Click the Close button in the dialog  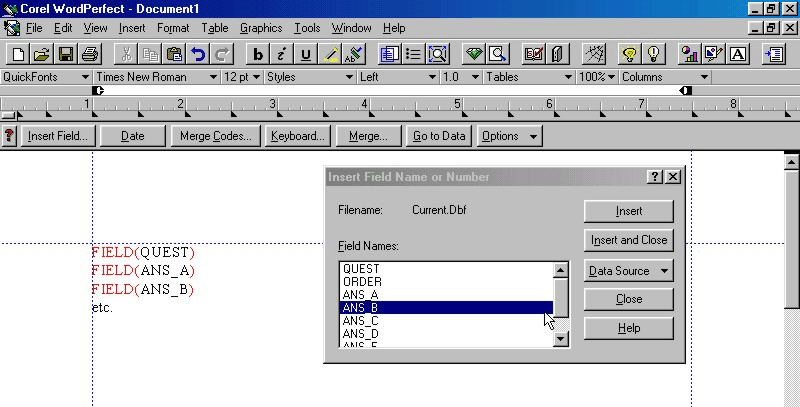[629, 299]
